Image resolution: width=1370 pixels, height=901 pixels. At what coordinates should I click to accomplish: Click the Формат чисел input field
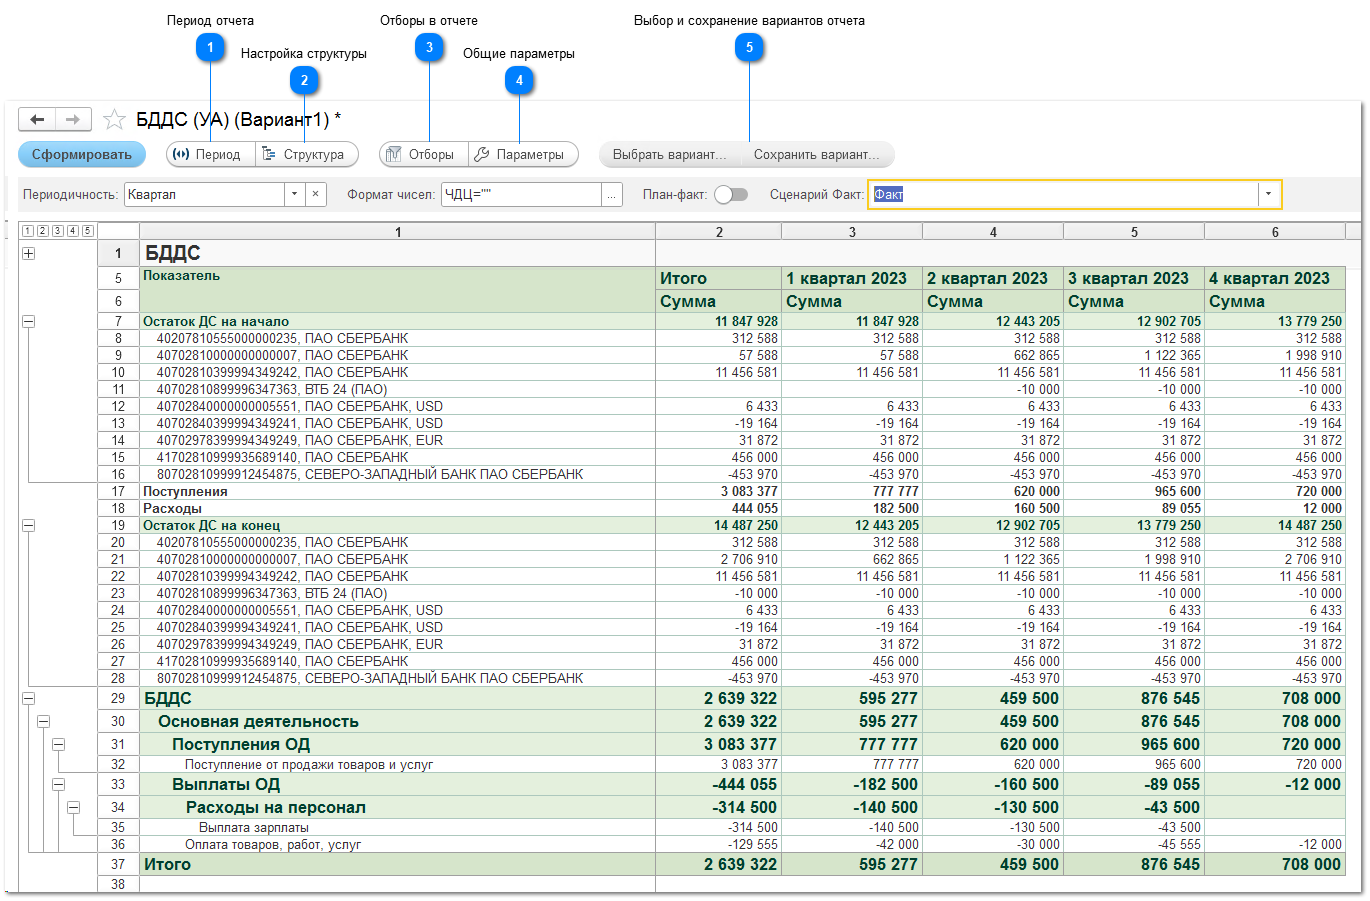click(520, 194)
